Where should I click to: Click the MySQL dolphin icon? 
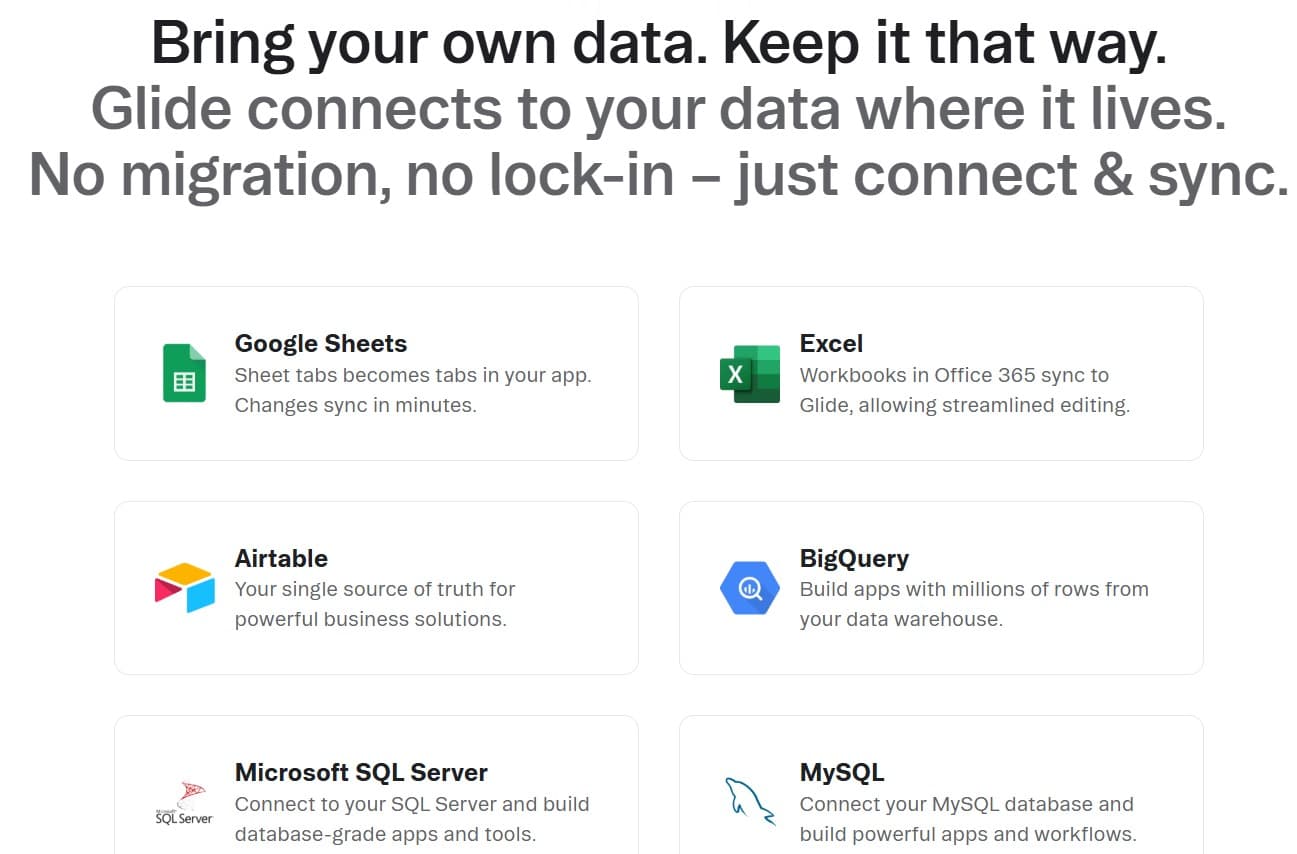749,800
